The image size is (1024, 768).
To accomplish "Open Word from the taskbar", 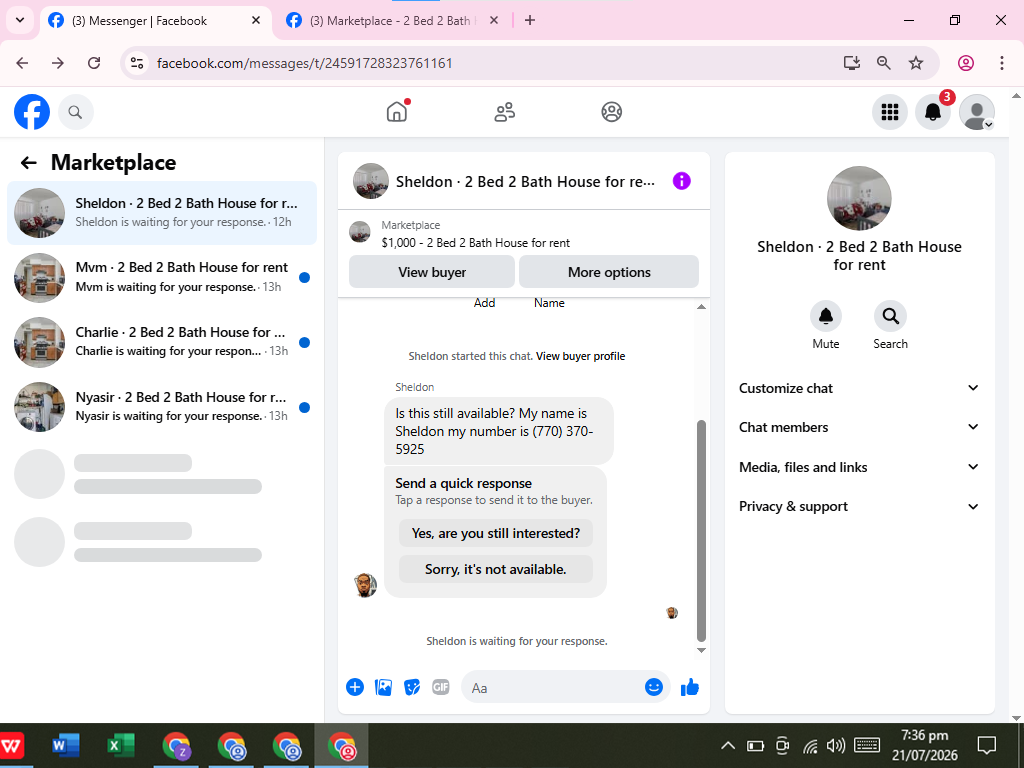I will click(x=65, y=745).
